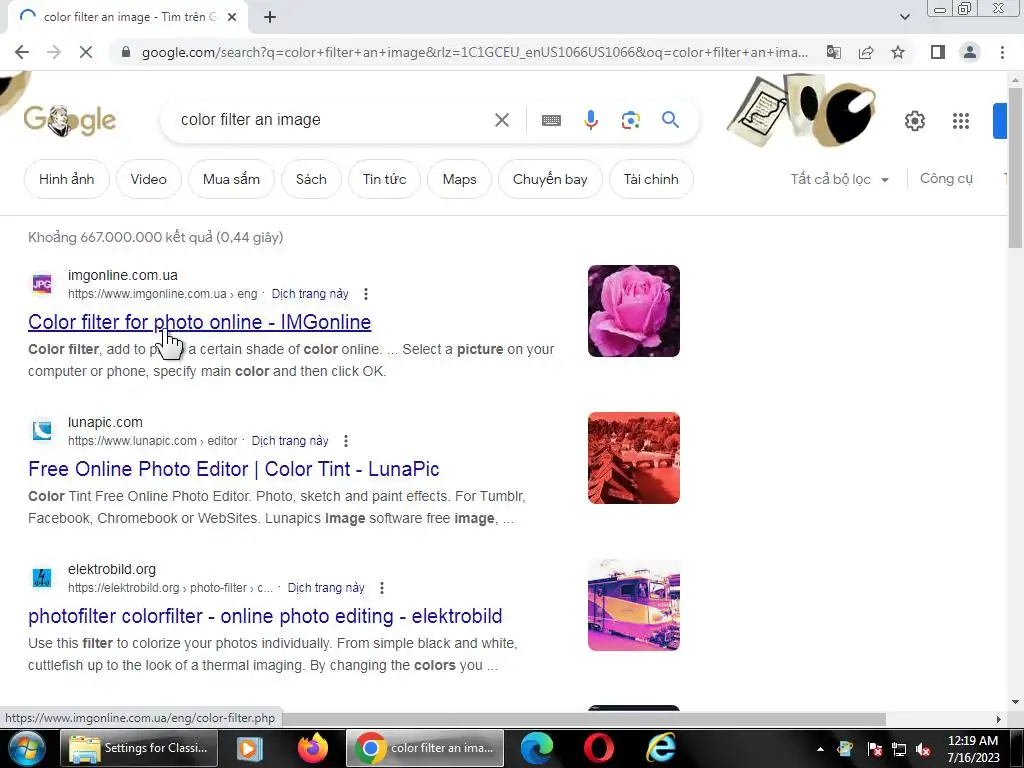
Task: Open more options for lunapic result
Action: [x=346, y=441]
